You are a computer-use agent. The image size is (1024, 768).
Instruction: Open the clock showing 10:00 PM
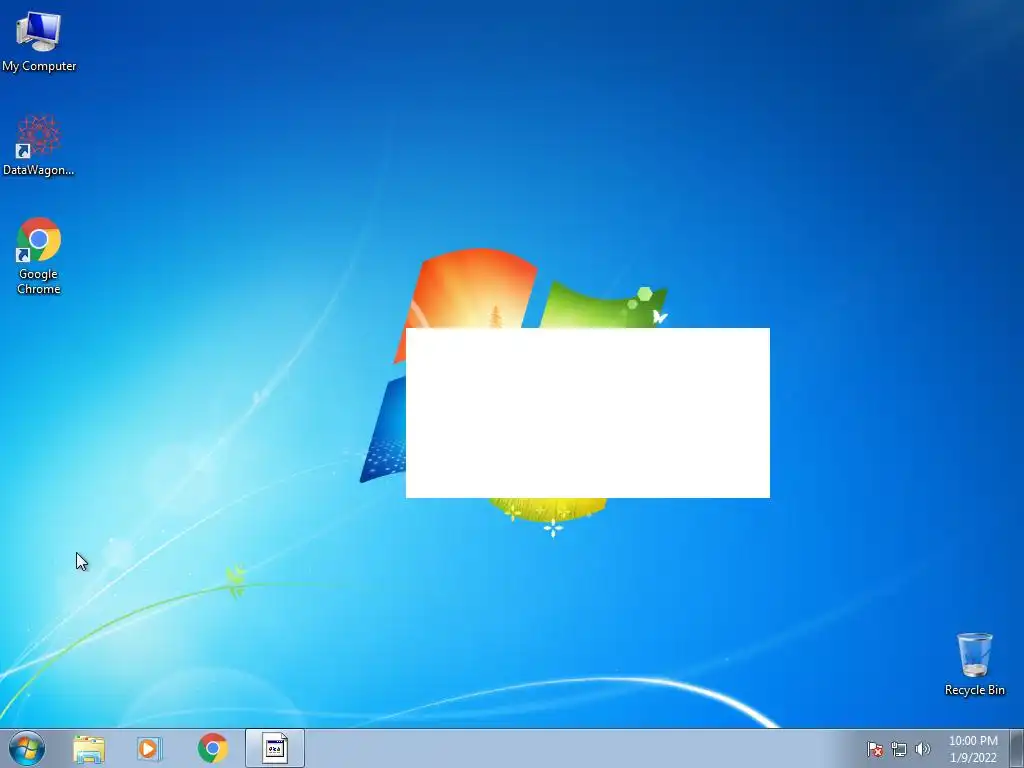[x=973, y=749]
